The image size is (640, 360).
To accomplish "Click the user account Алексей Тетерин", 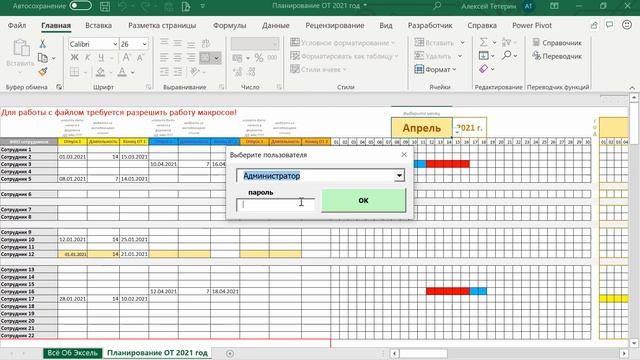I will pos(489,6).
